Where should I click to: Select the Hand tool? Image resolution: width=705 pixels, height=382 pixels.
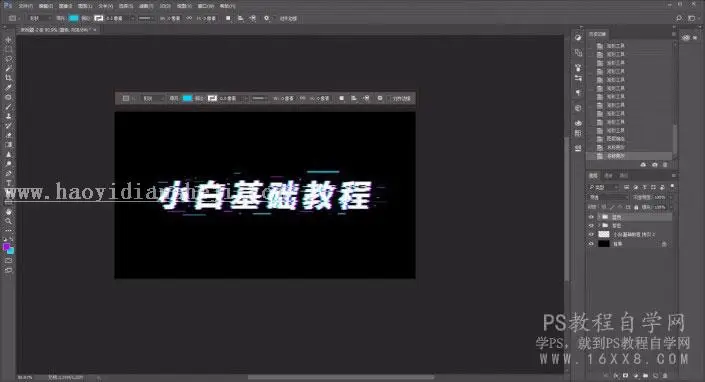[9, 212]
